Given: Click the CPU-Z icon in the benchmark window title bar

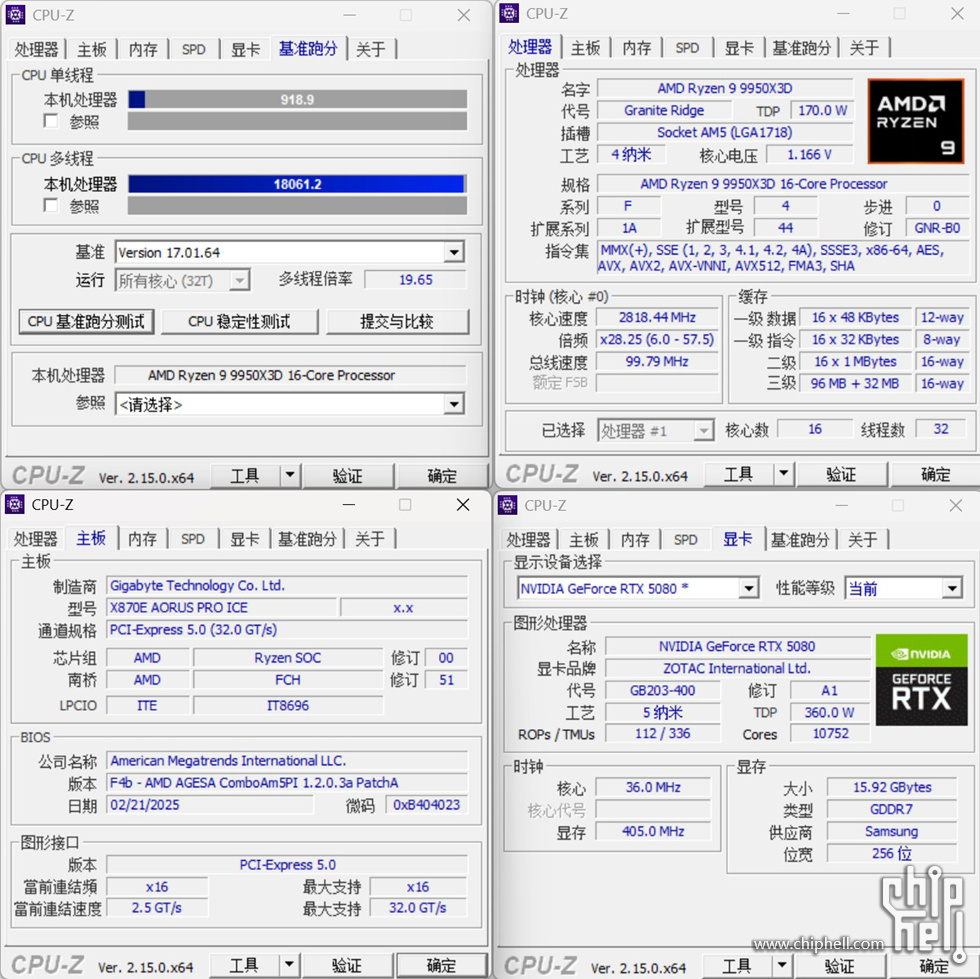Looking at the screenshot, I should tap(15, 14).
